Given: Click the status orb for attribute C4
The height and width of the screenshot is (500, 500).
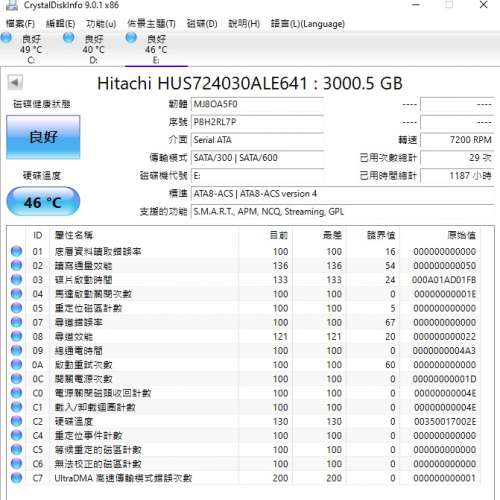Looking at the screenshot, I should [16, 435].
